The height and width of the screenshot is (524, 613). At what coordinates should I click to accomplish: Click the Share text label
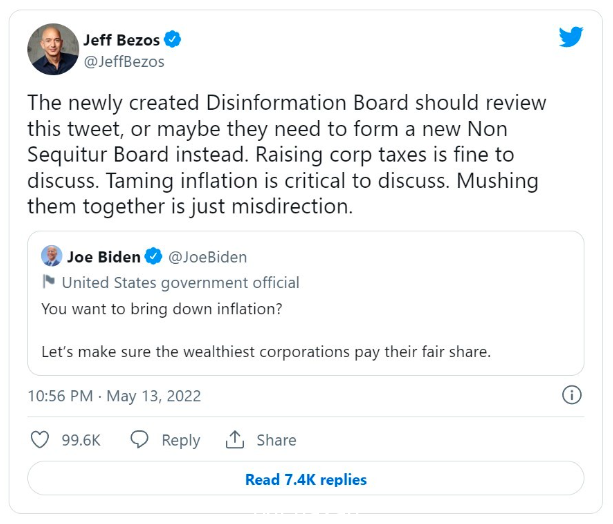click(276, 440)
